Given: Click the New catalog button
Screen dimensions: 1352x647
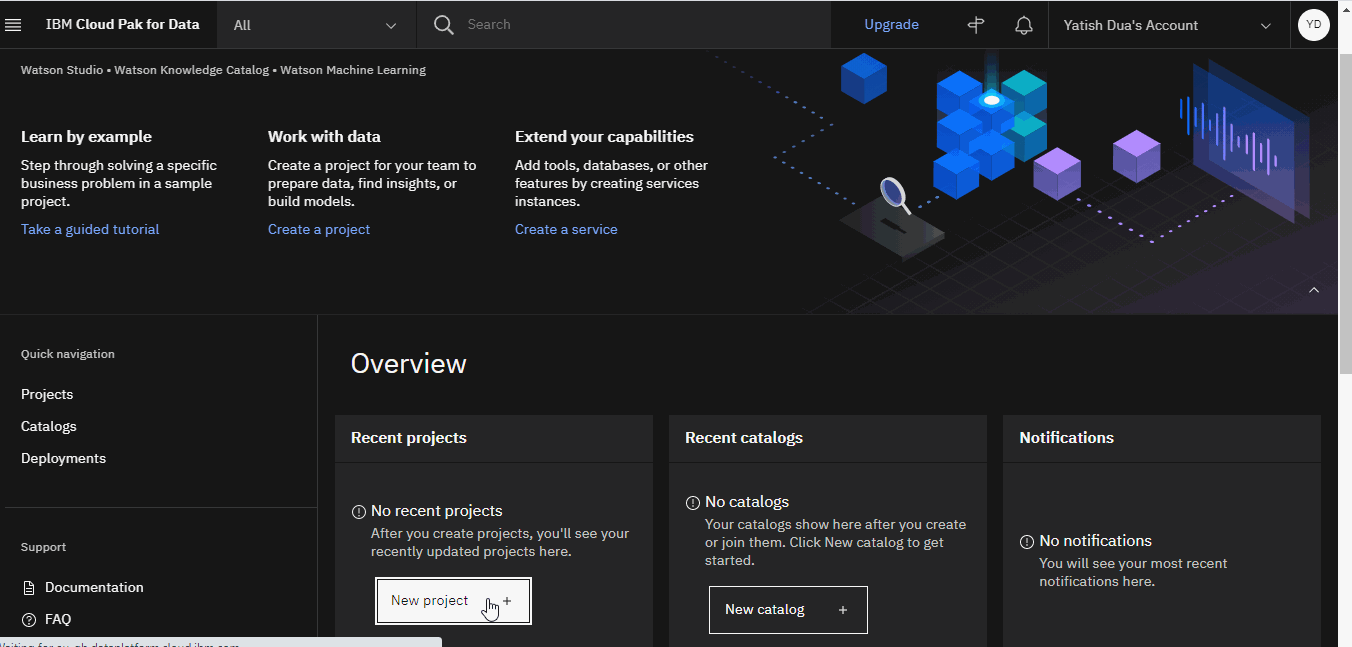Looking at the screenshot, I should point(788,610).
